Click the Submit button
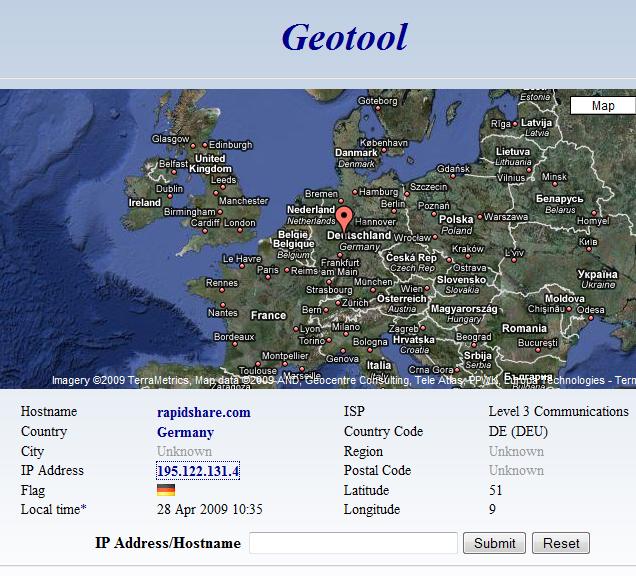The height and width of the screenshot is (576, 636). (x=494, y=543)
